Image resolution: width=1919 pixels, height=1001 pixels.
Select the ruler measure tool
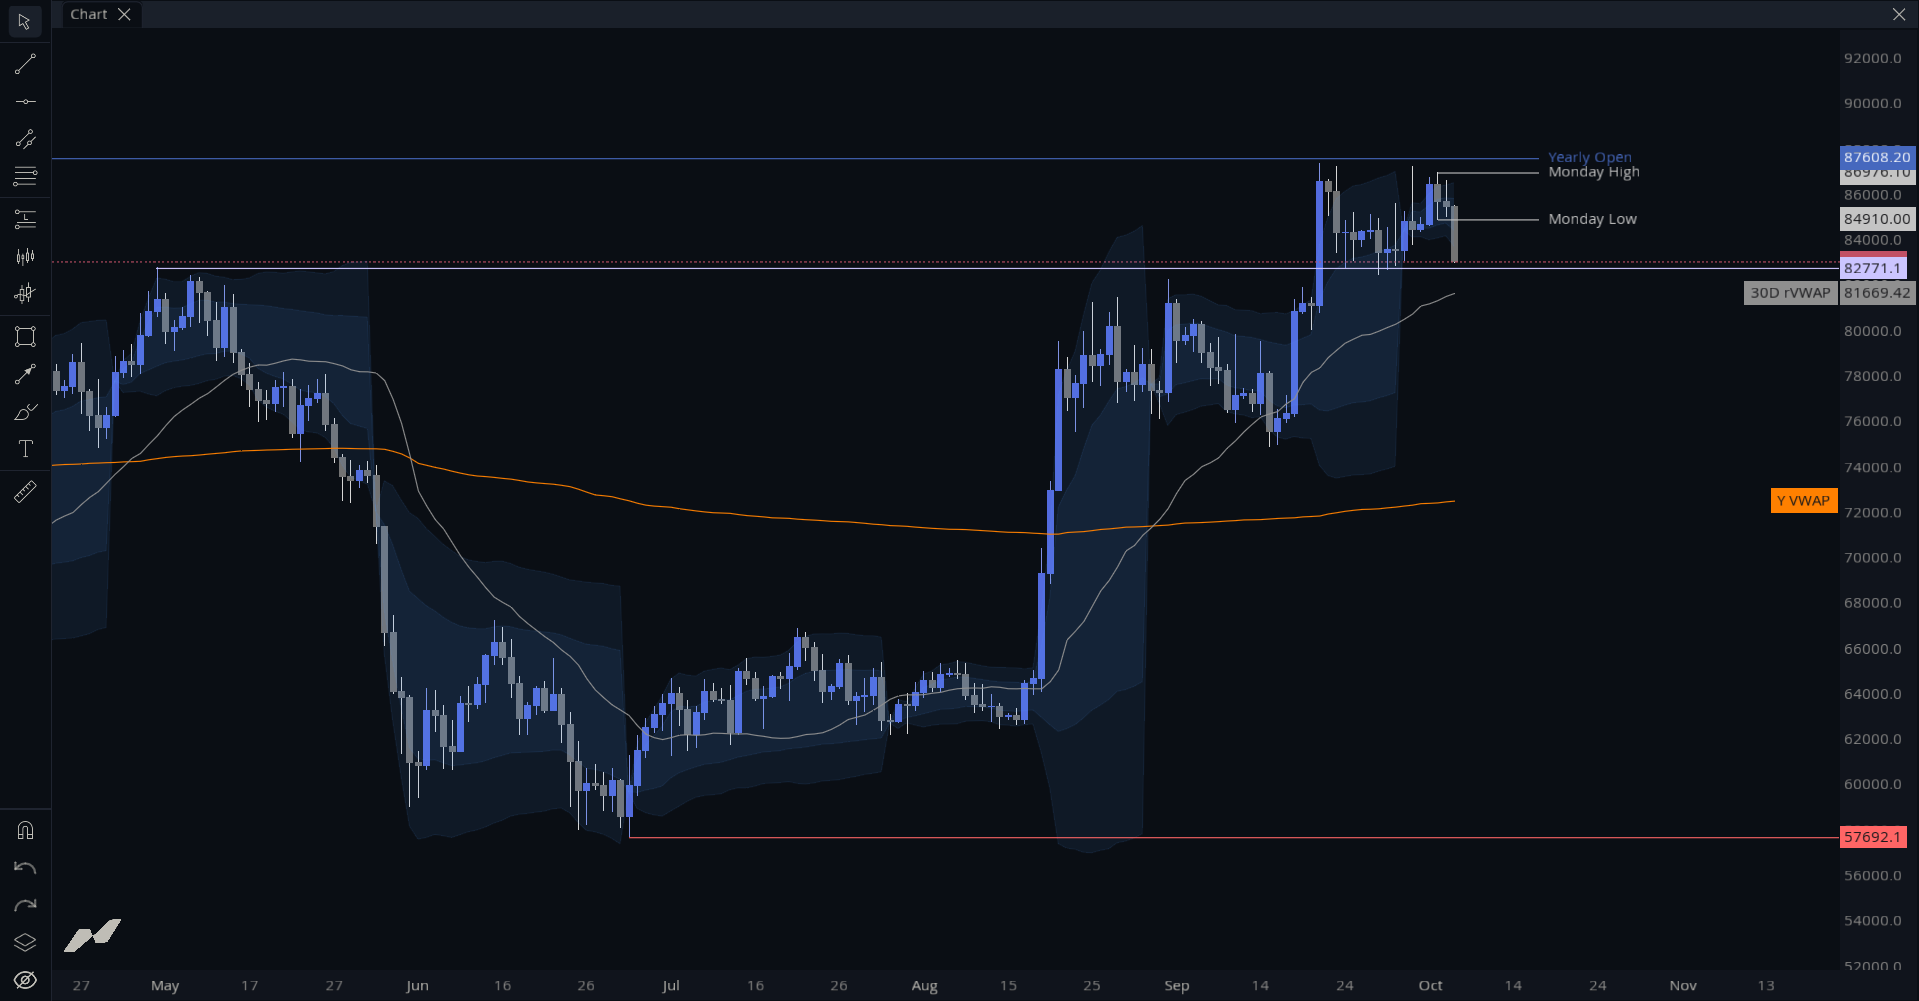tap(25, 491)
